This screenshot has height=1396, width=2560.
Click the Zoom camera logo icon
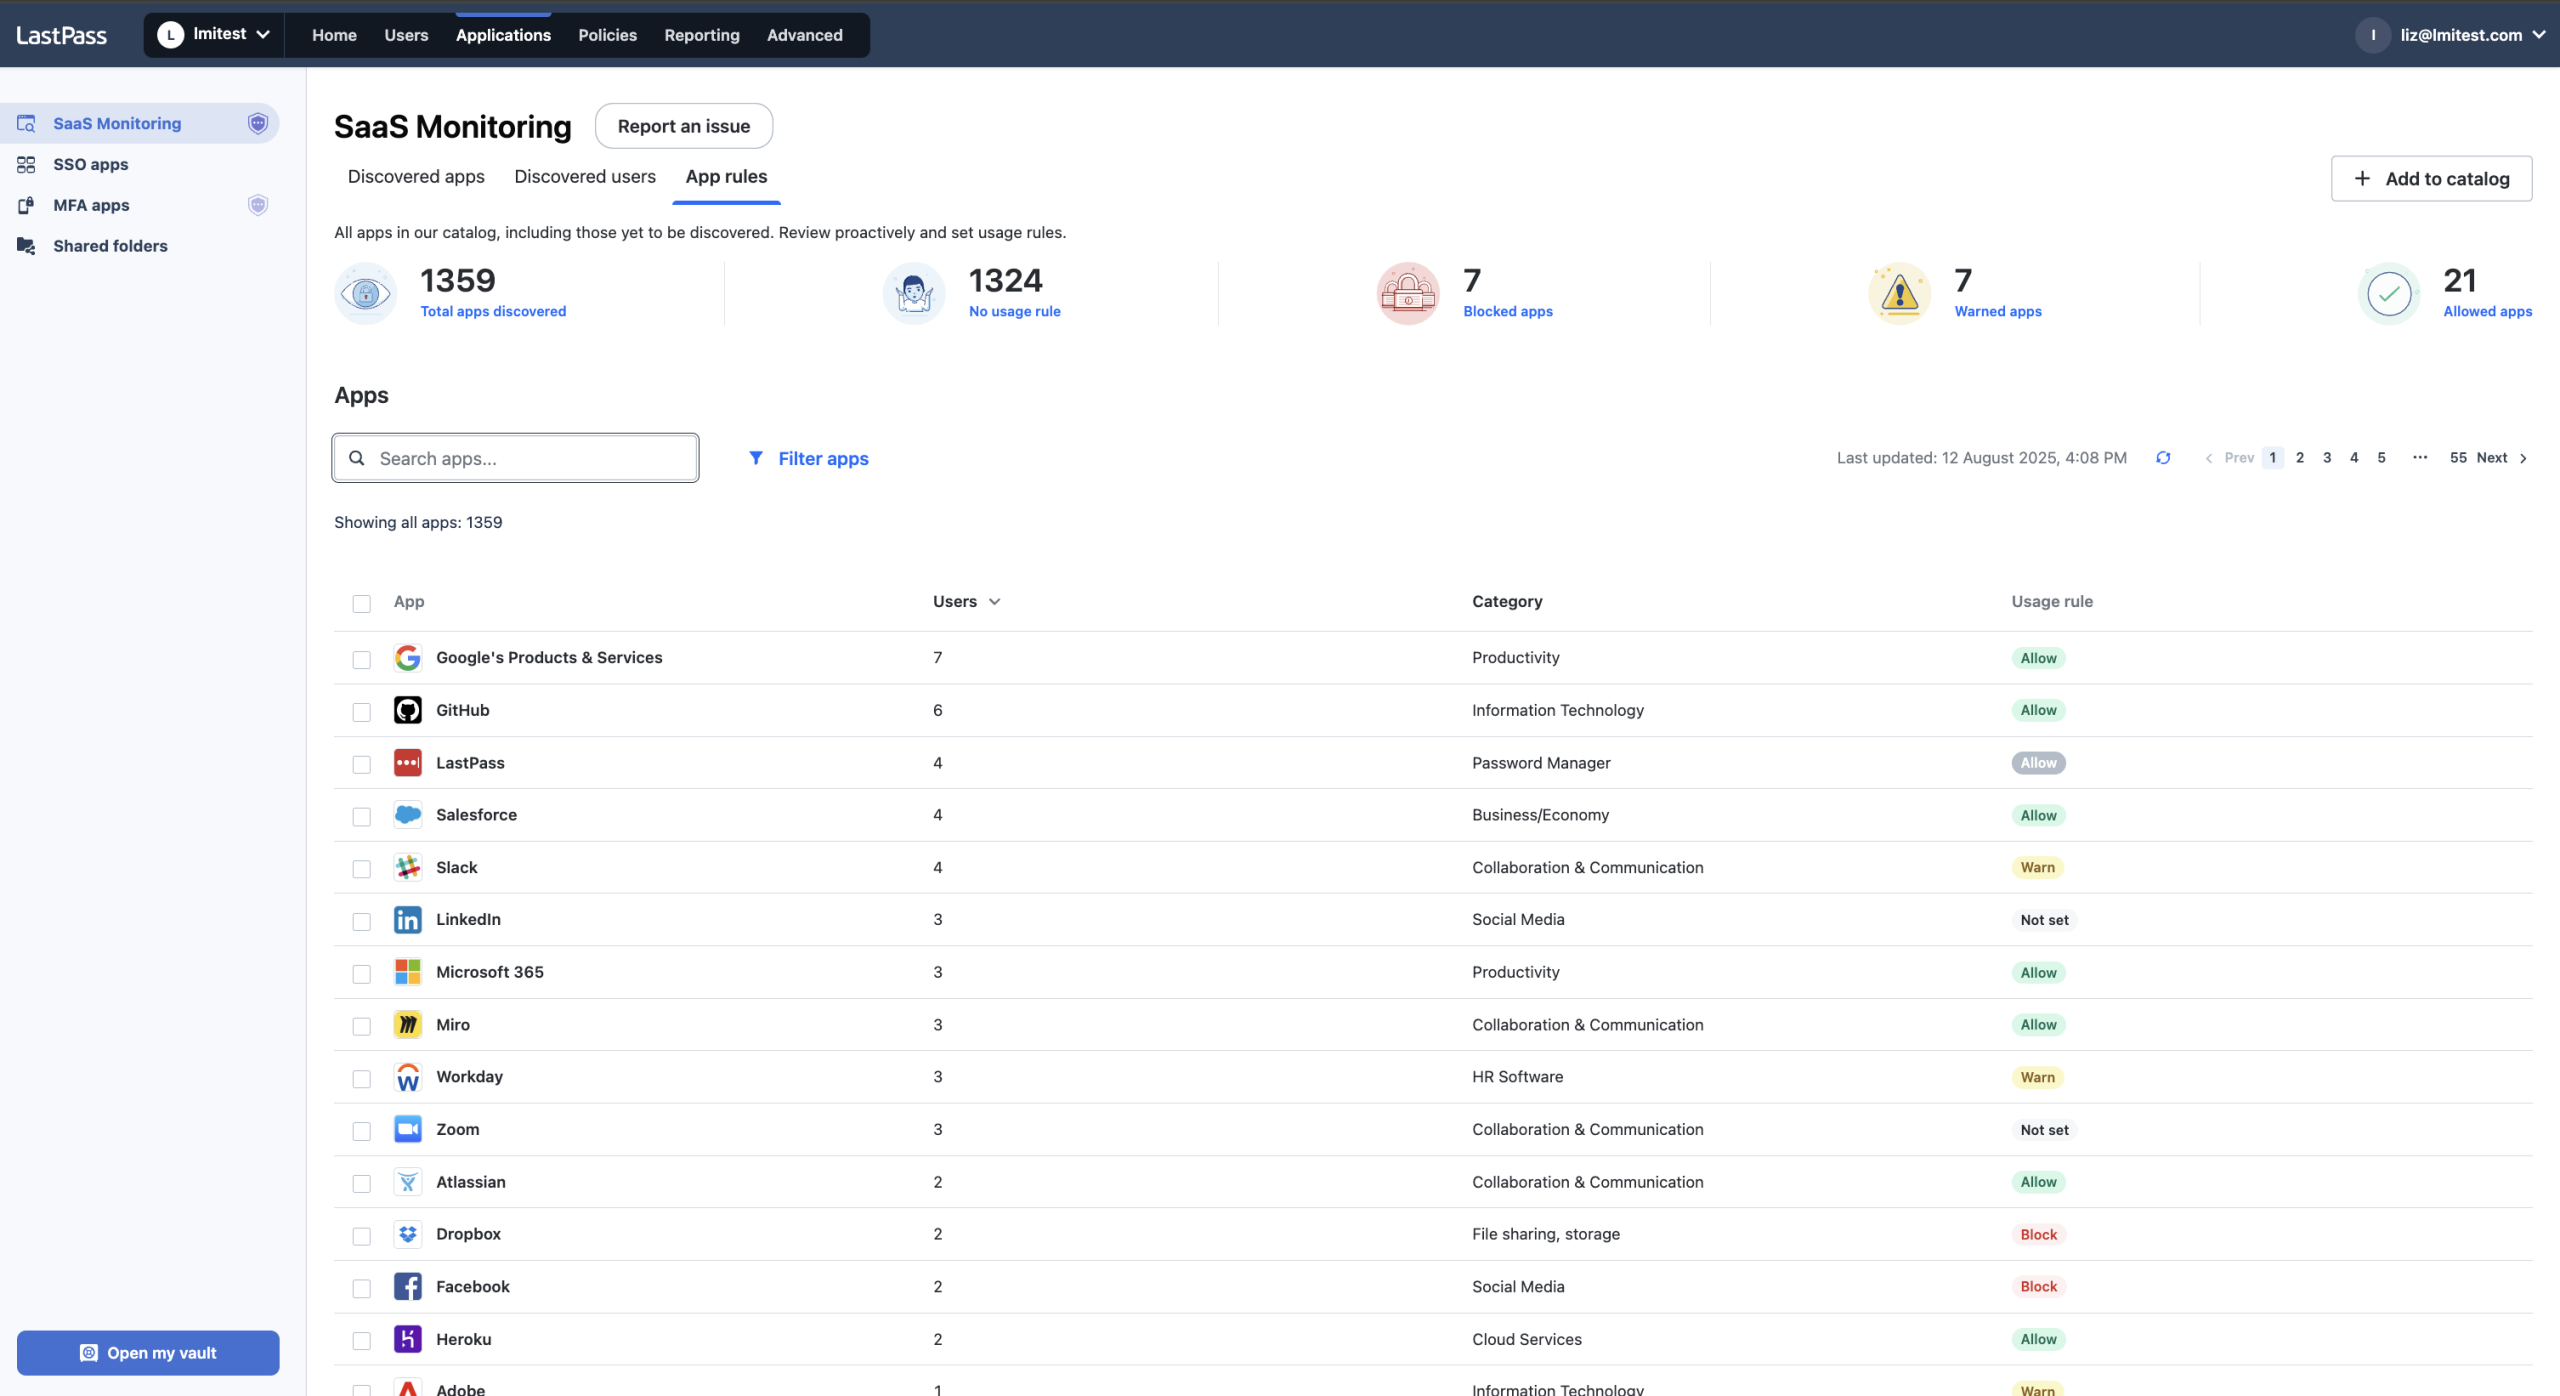click(407, 1129)
